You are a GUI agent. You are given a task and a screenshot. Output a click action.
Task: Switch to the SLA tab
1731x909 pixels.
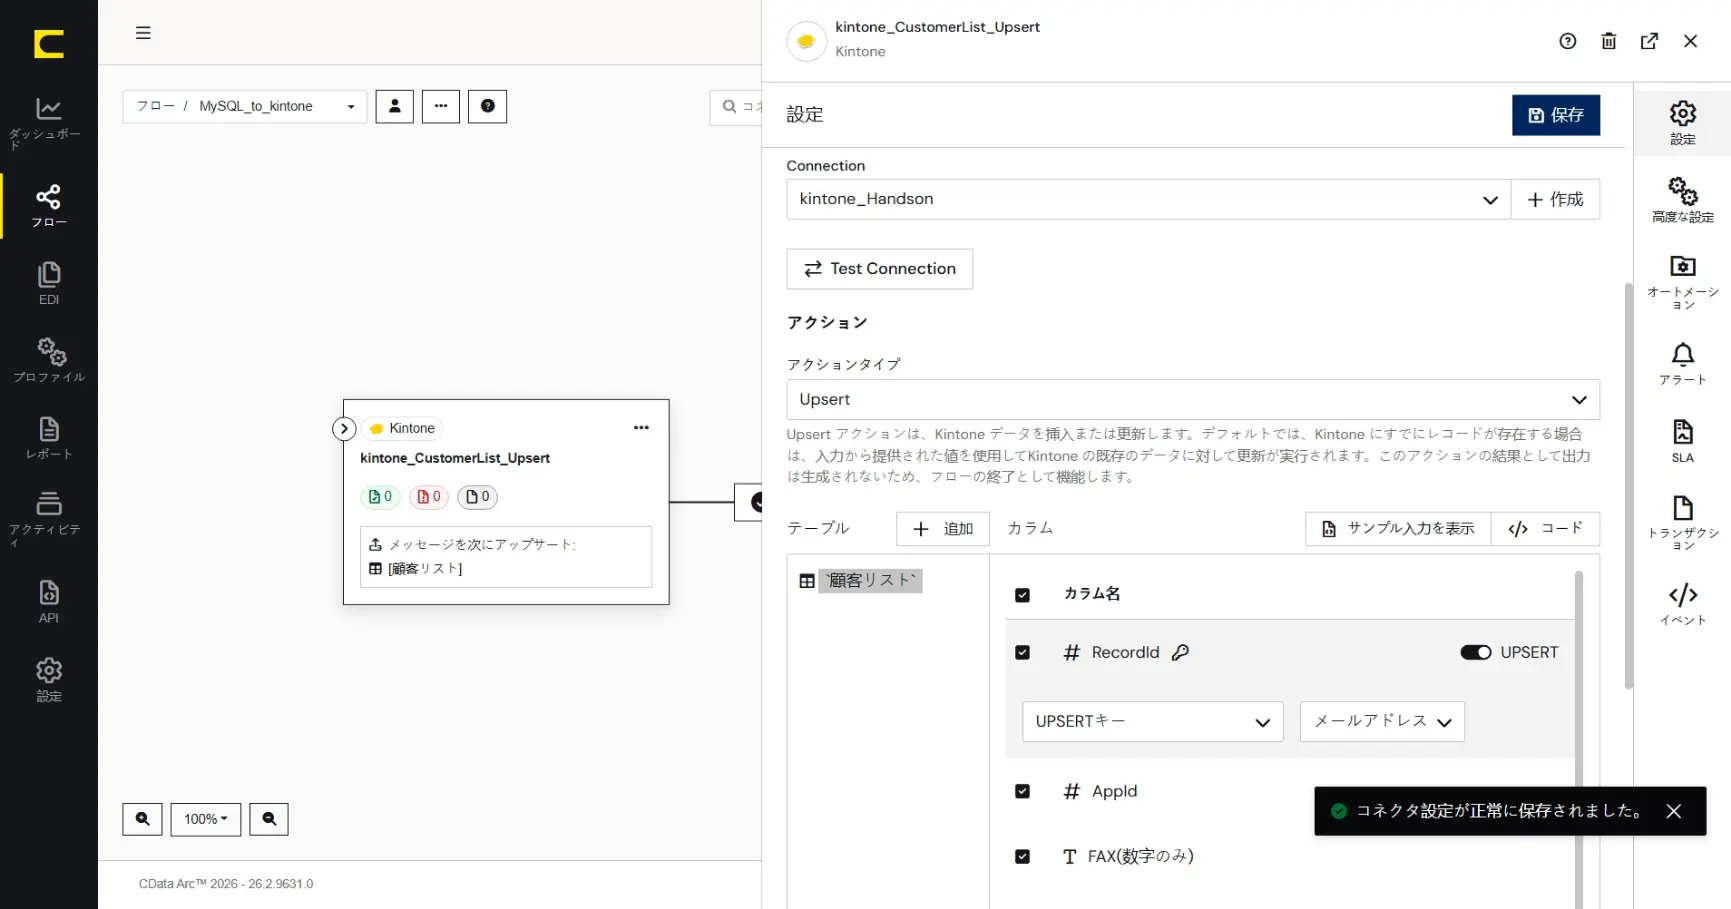pyautogui.click(x=1683, y=441)
